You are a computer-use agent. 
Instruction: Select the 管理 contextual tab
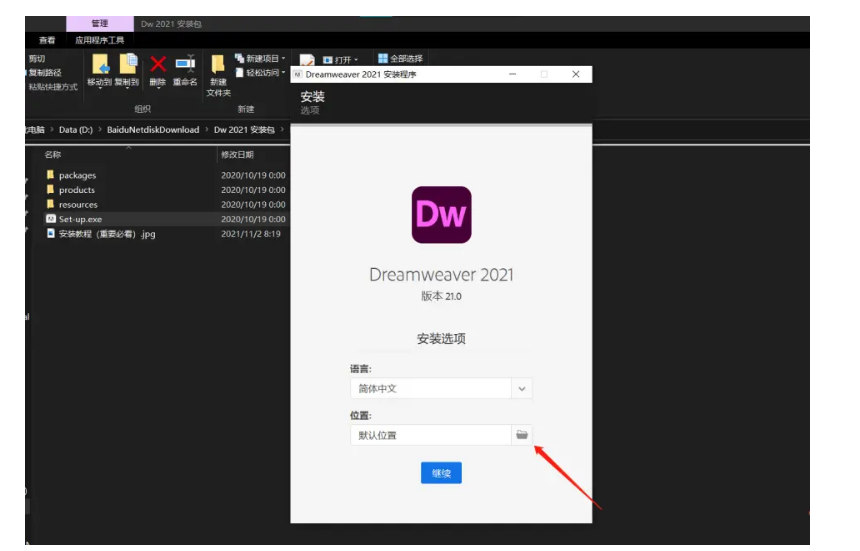pos(100,24)
